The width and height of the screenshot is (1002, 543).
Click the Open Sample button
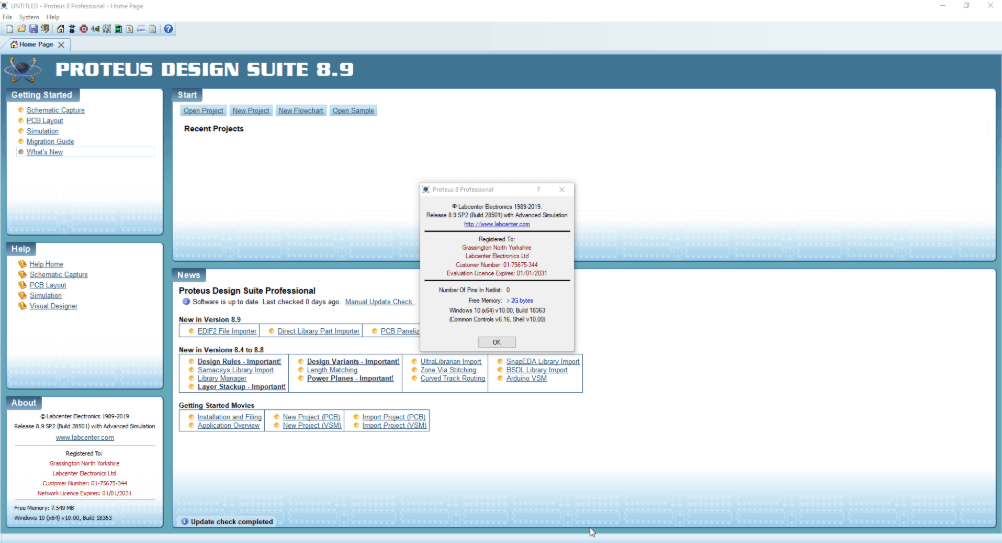click(x=353, y=111)
